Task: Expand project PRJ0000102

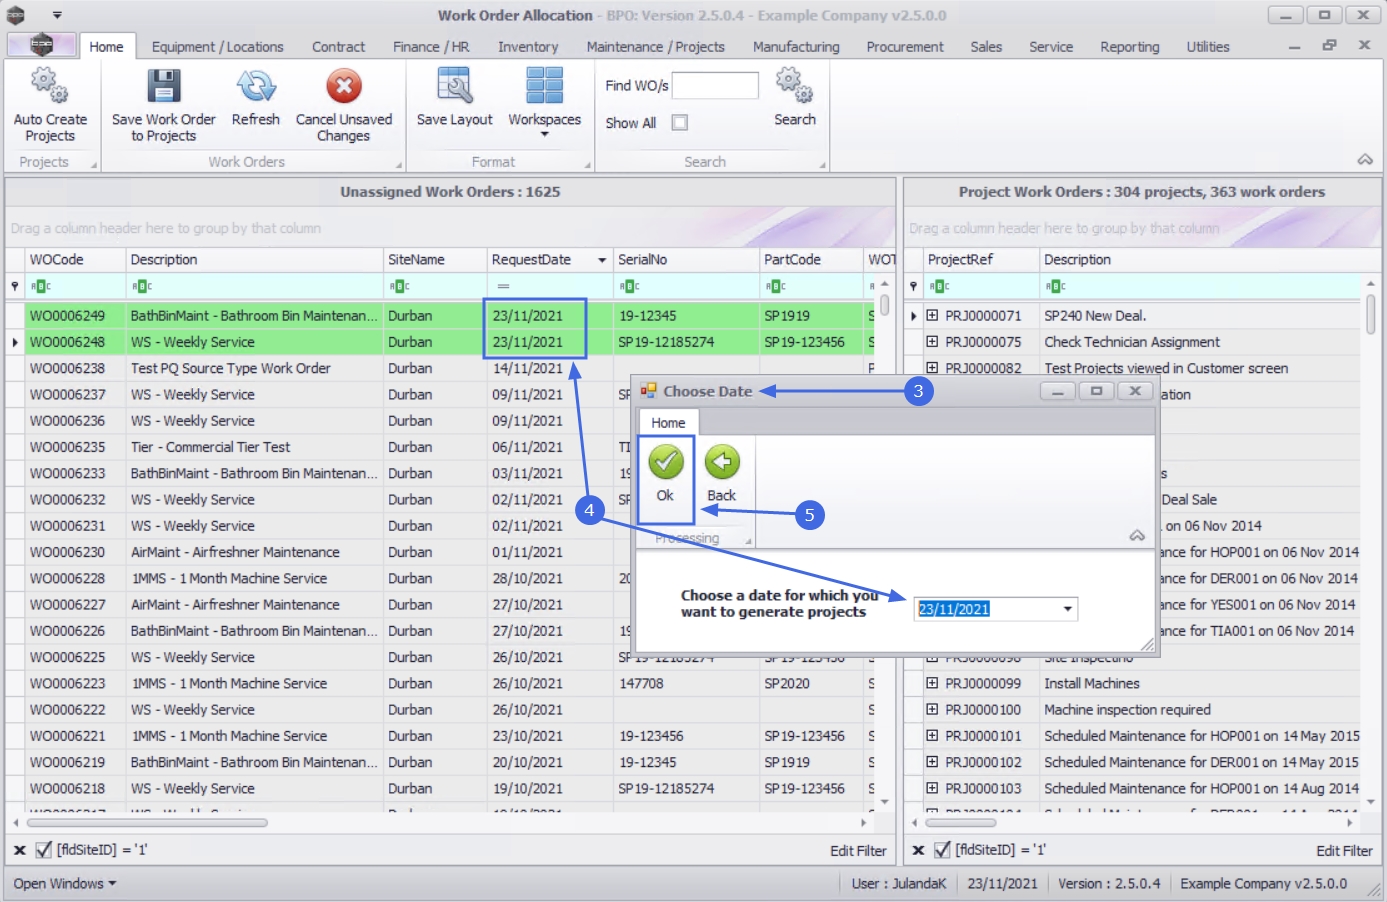Action: click(932, 762)
